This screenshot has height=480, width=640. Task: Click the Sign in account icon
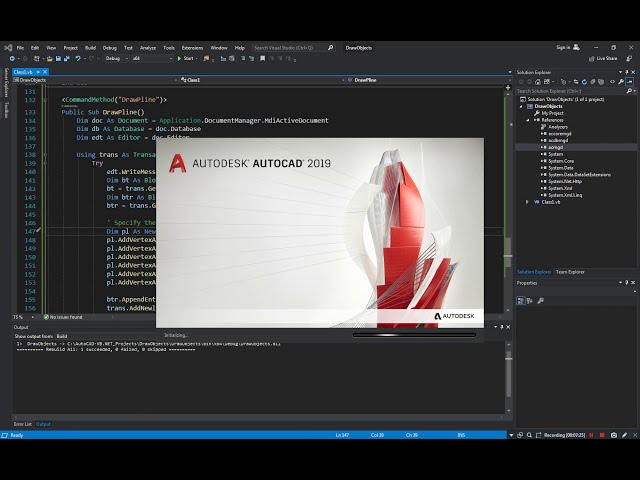[x=577, y=47]
